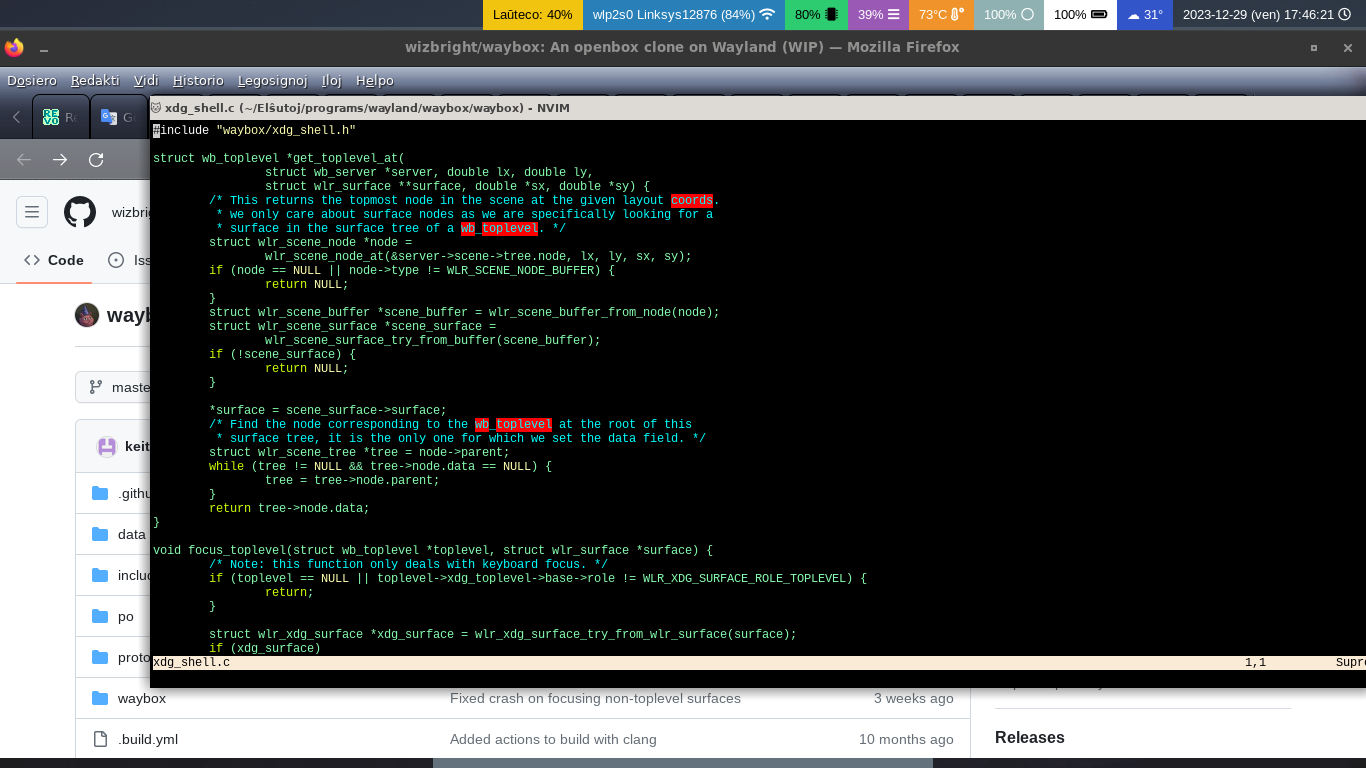Open commit 'Added actions to build with clang'
1366x768 pixels.
click(553, 739)
